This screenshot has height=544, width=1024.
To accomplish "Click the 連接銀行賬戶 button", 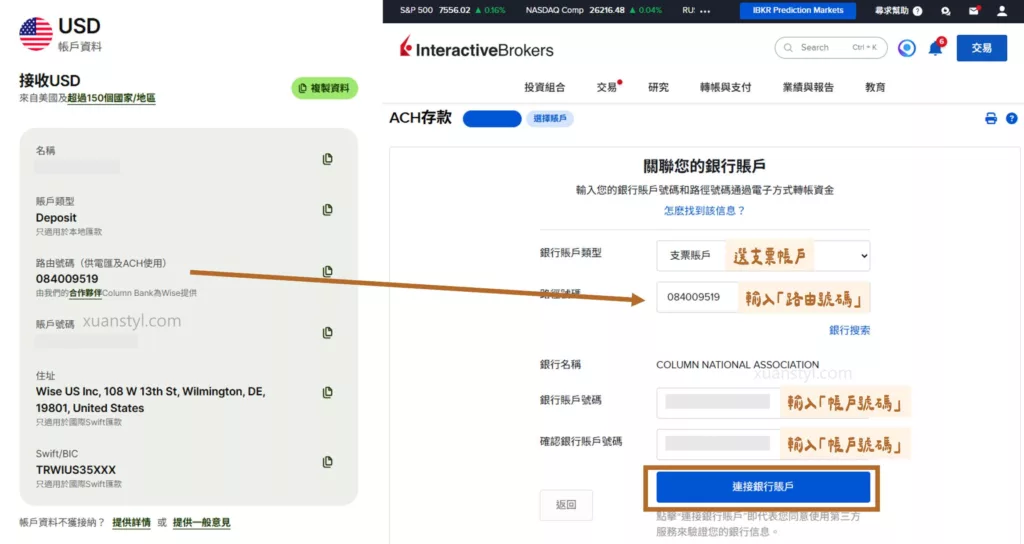I will tap(763, 487).
